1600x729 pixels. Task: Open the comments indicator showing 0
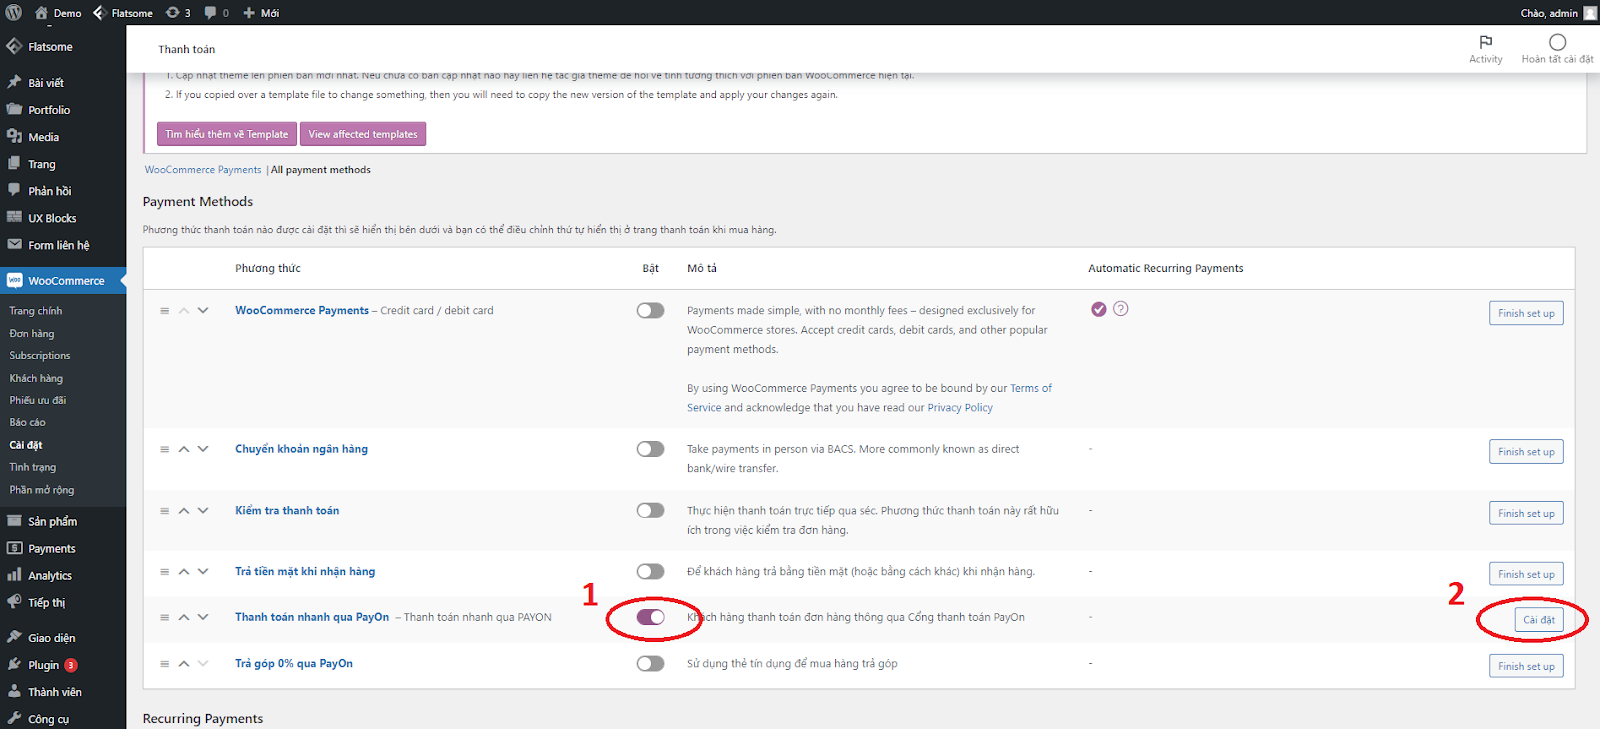[x=217, y=13]
